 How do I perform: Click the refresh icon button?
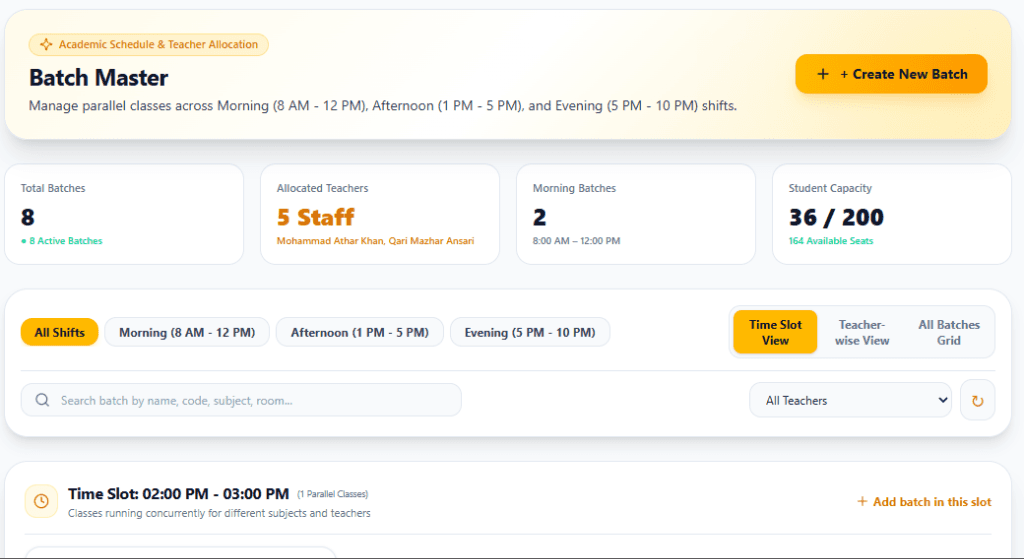tap(978, 400)
